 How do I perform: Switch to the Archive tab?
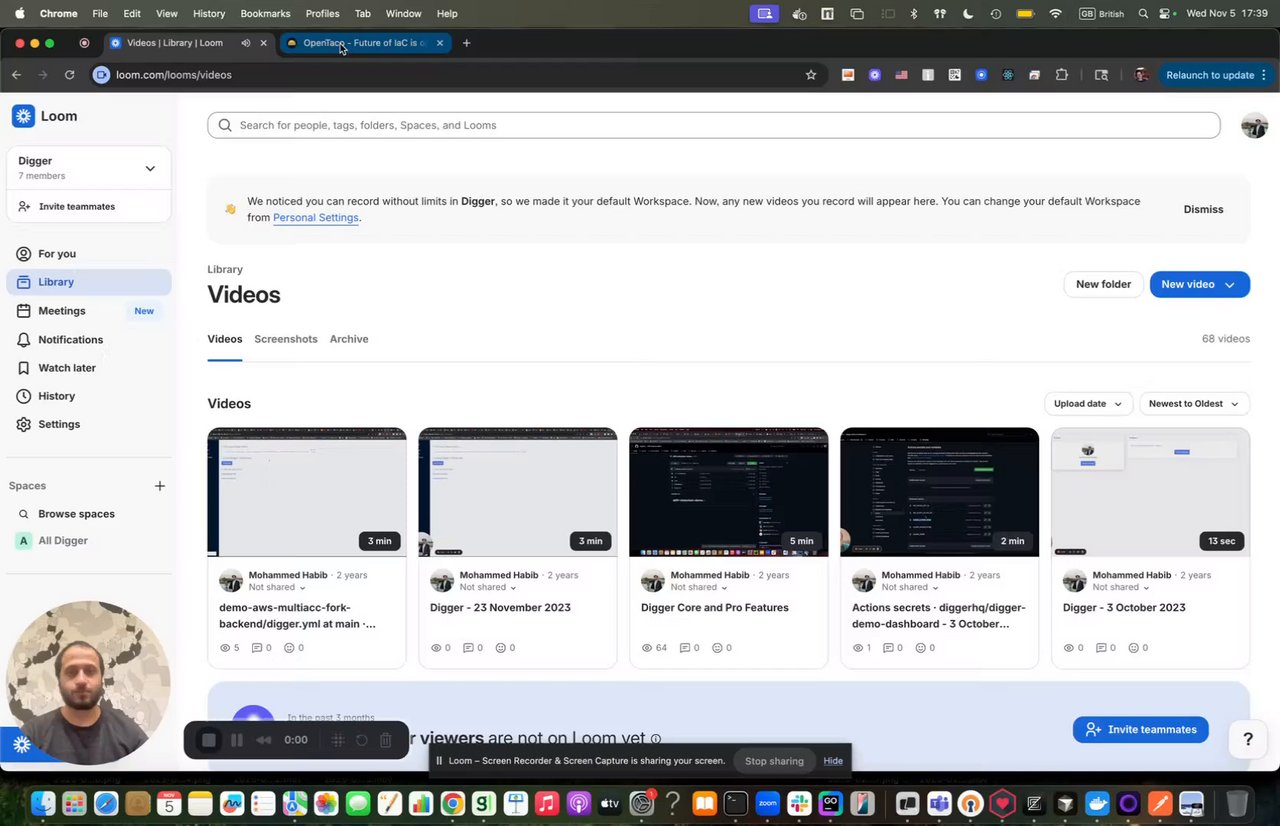[349, 339]
